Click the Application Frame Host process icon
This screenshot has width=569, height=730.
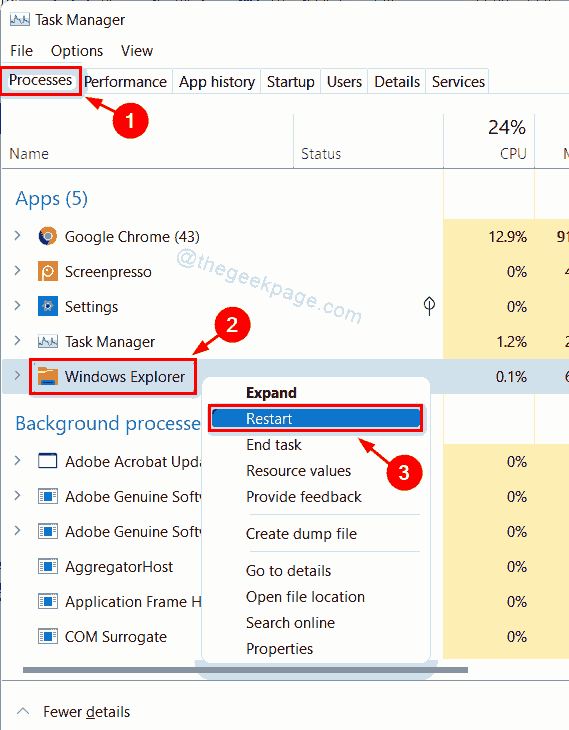click(47, 602)
